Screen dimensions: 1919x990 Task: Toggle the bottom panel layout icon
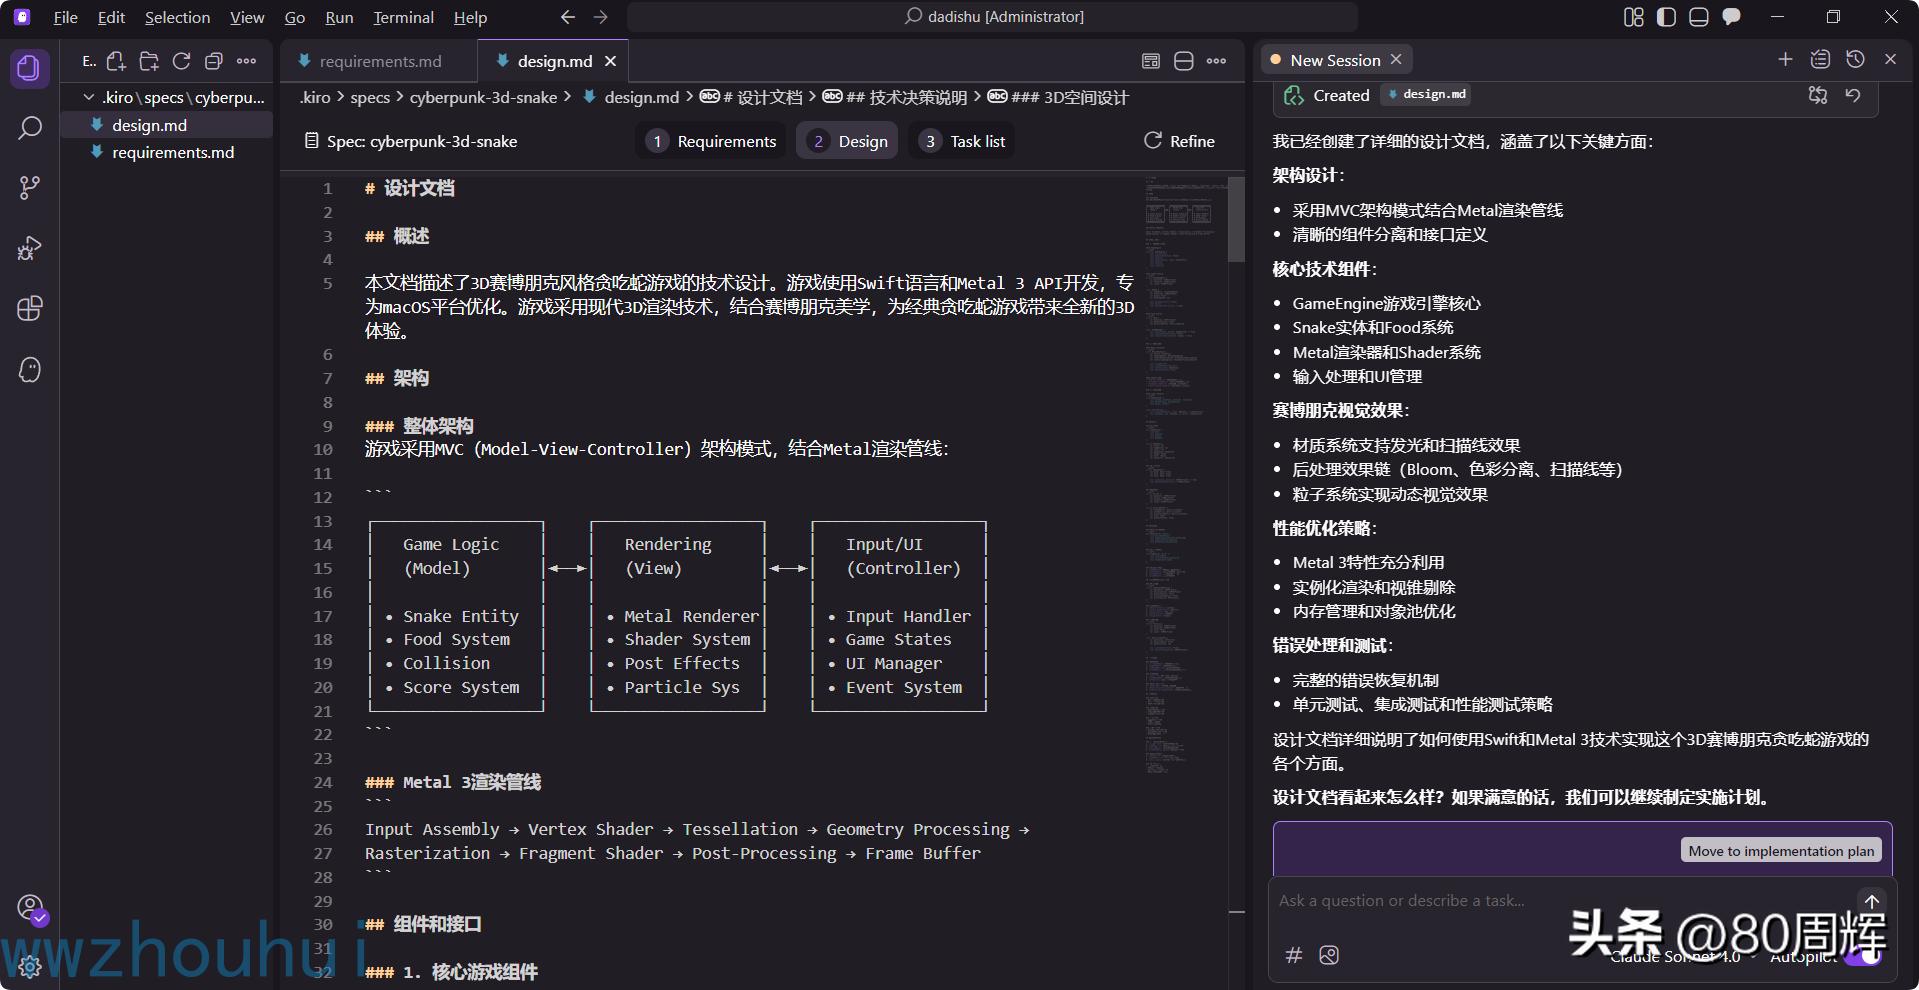1698,17
